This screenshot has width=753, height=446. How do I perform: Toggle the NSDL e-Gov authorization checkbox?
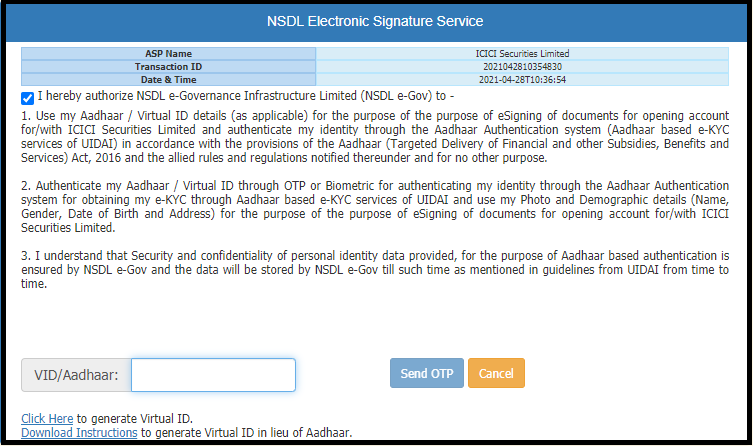tap(27, 98)
